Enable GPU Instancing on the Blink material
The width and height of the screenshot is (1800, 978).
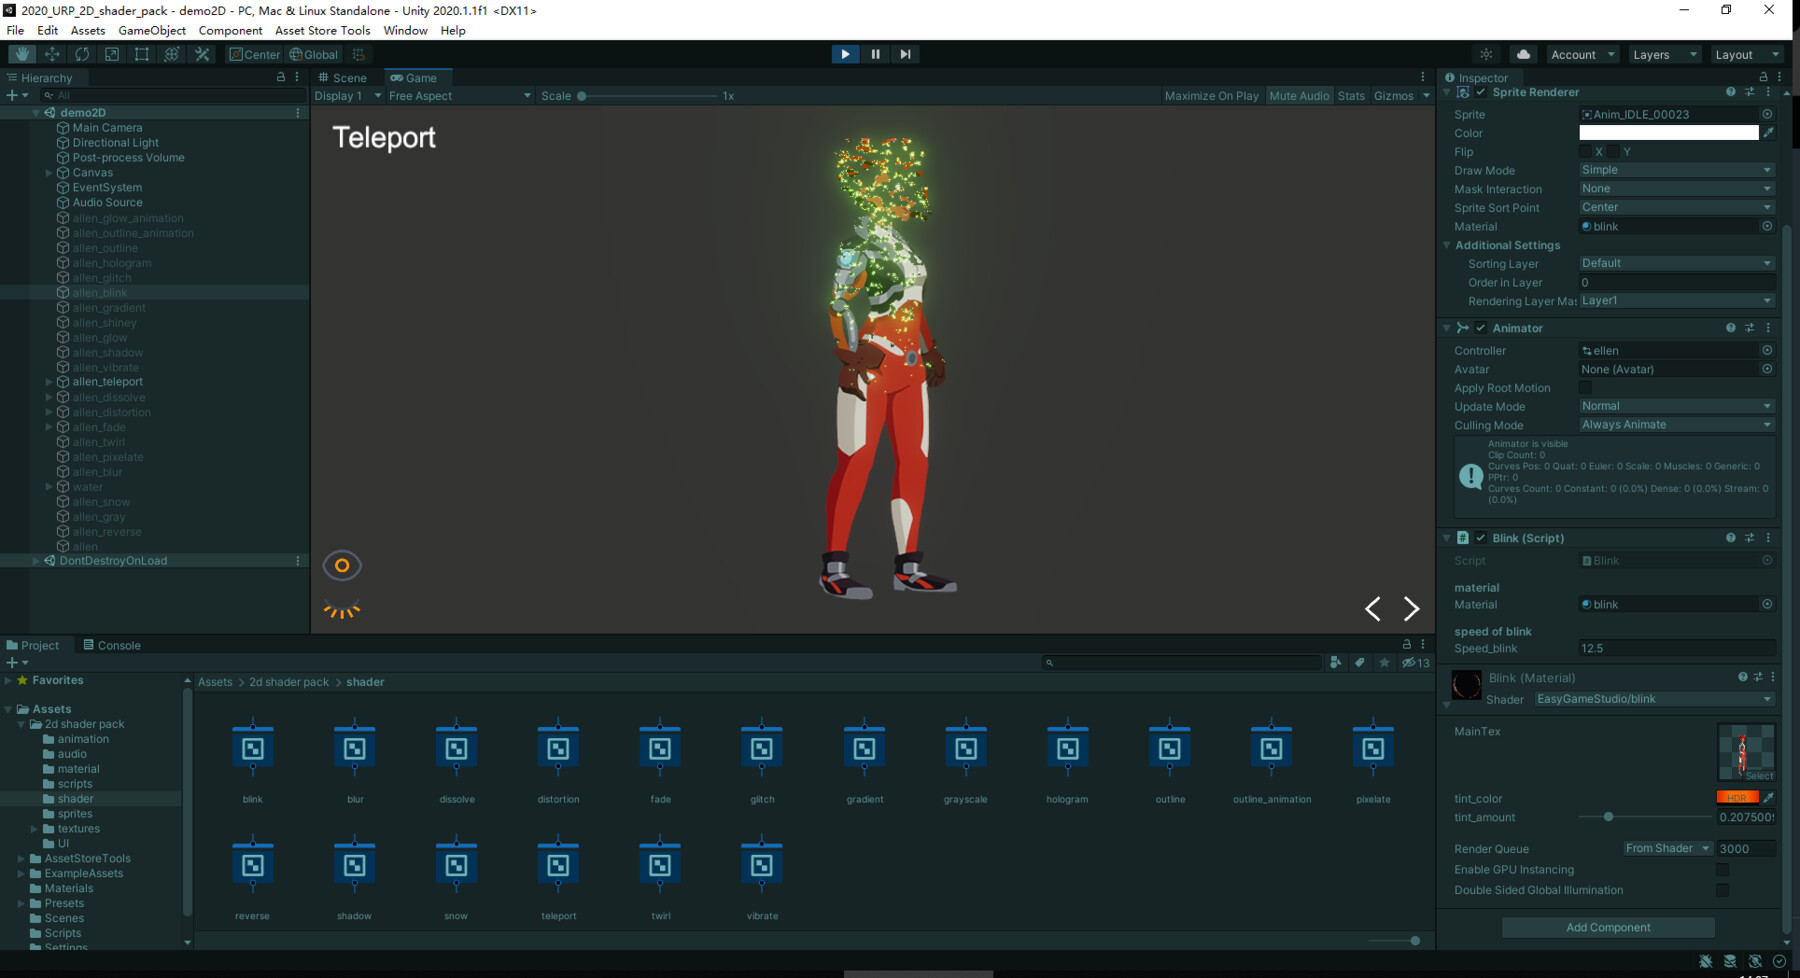(x=1722, y=869)
